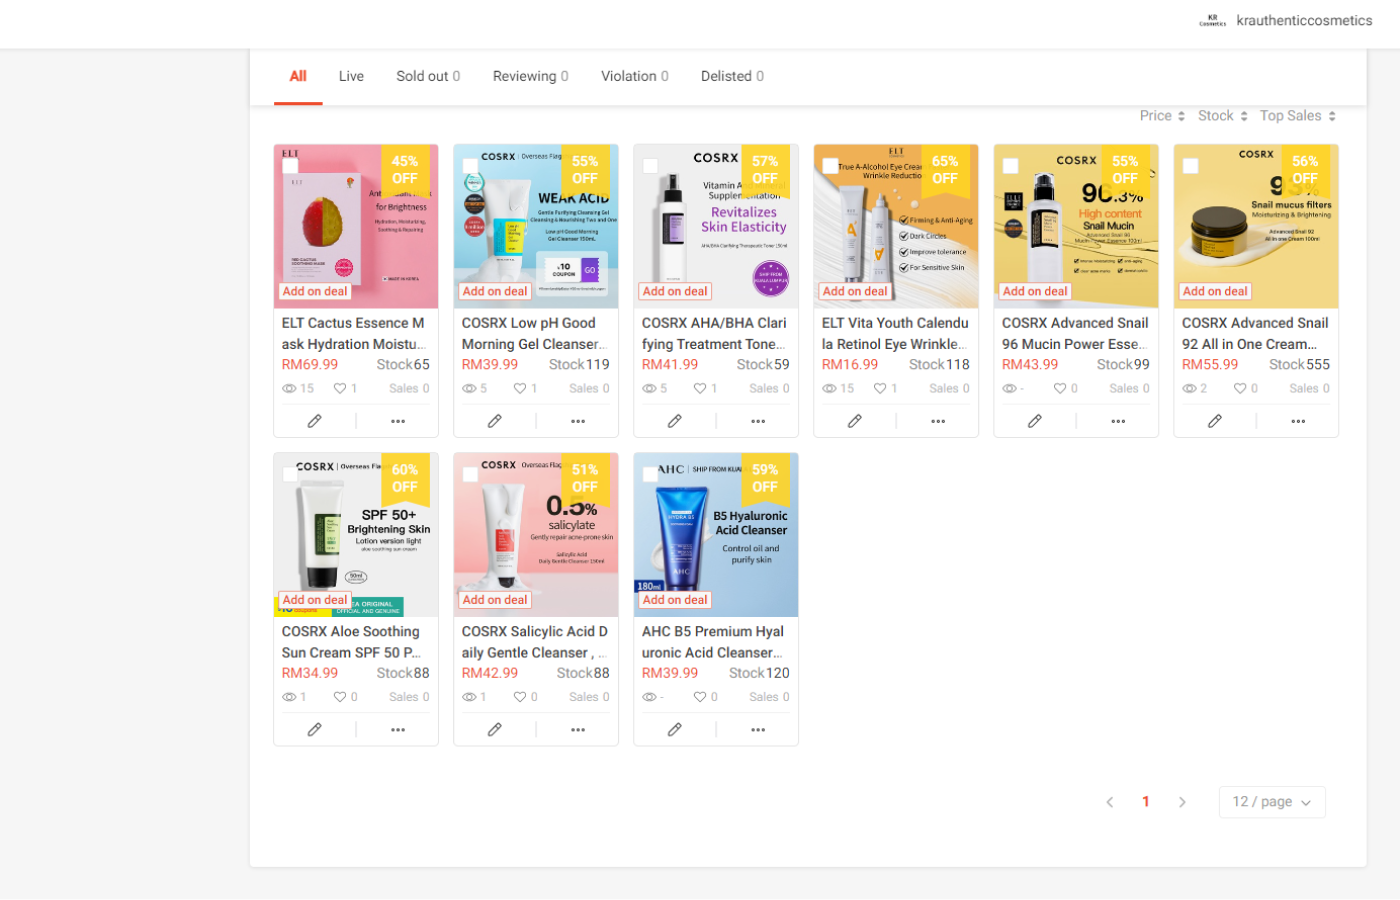Edit COSRX Aloe Soothing Sun Cream listing

pos(314,730)
